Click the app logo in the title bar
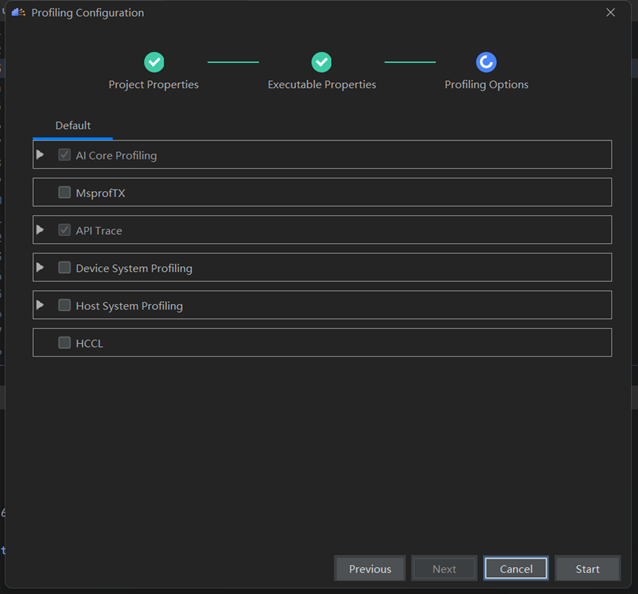The image size is (638, 594). point(18,13)
